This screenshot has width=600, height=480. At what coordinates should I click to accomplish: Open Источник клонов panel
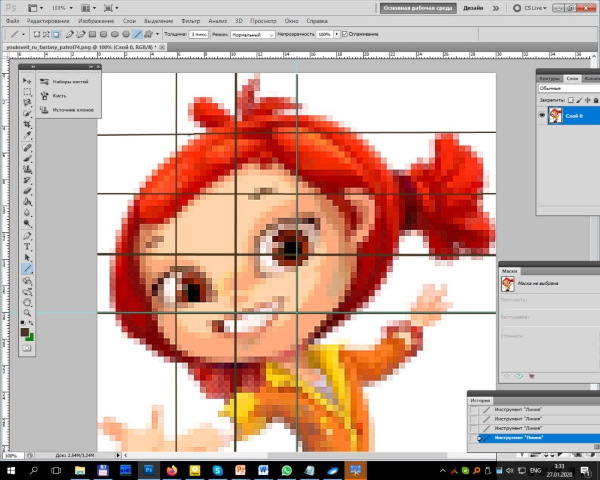click(x=67, y=110)
